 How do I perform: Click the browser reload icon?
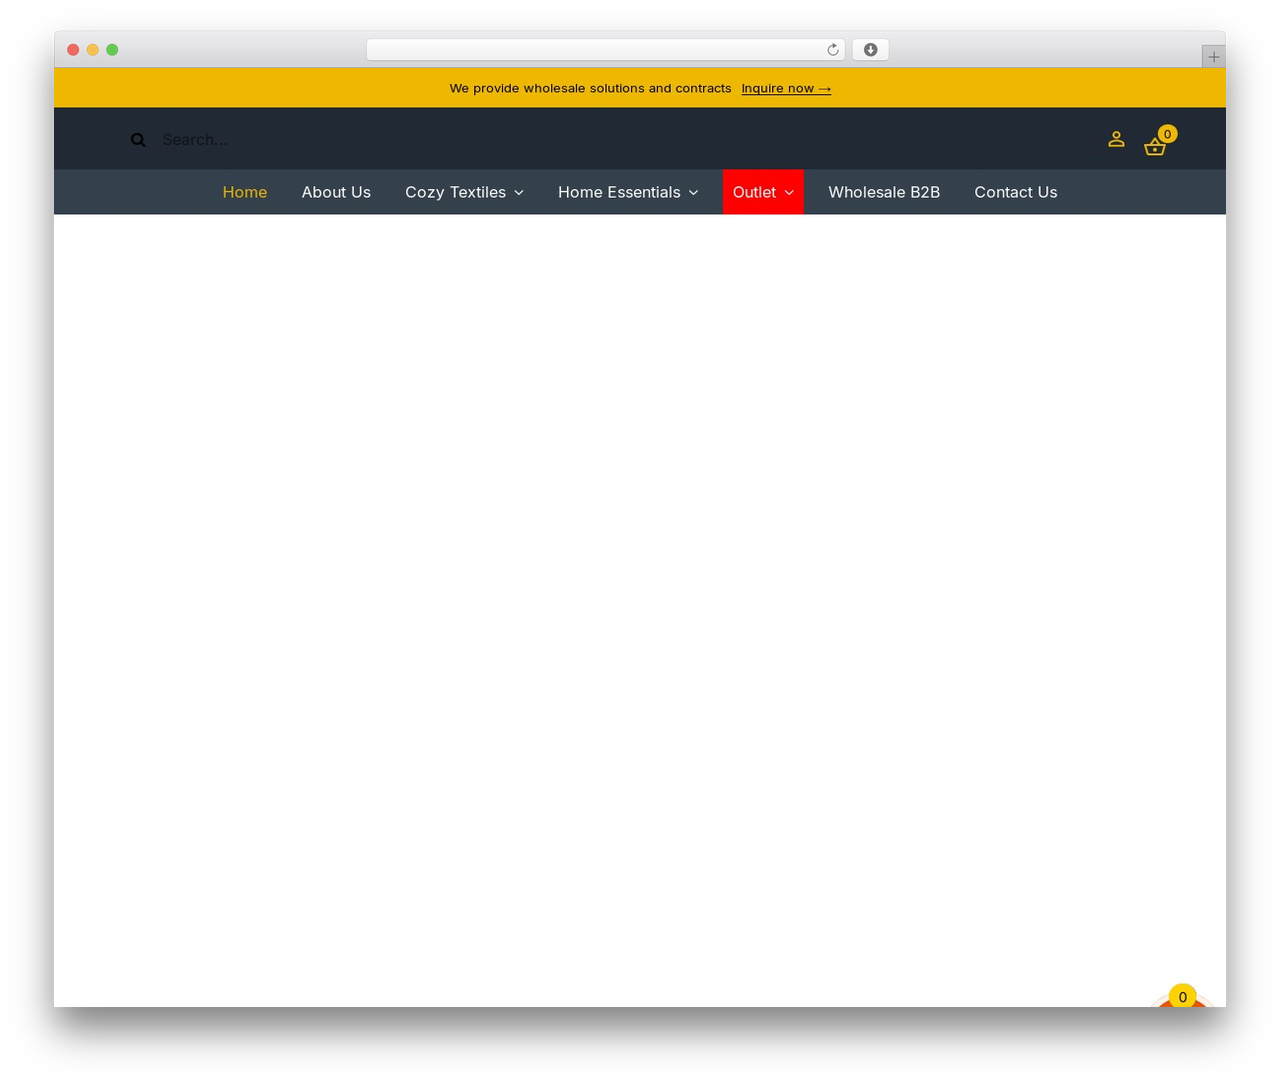click(x=832, y=50)
